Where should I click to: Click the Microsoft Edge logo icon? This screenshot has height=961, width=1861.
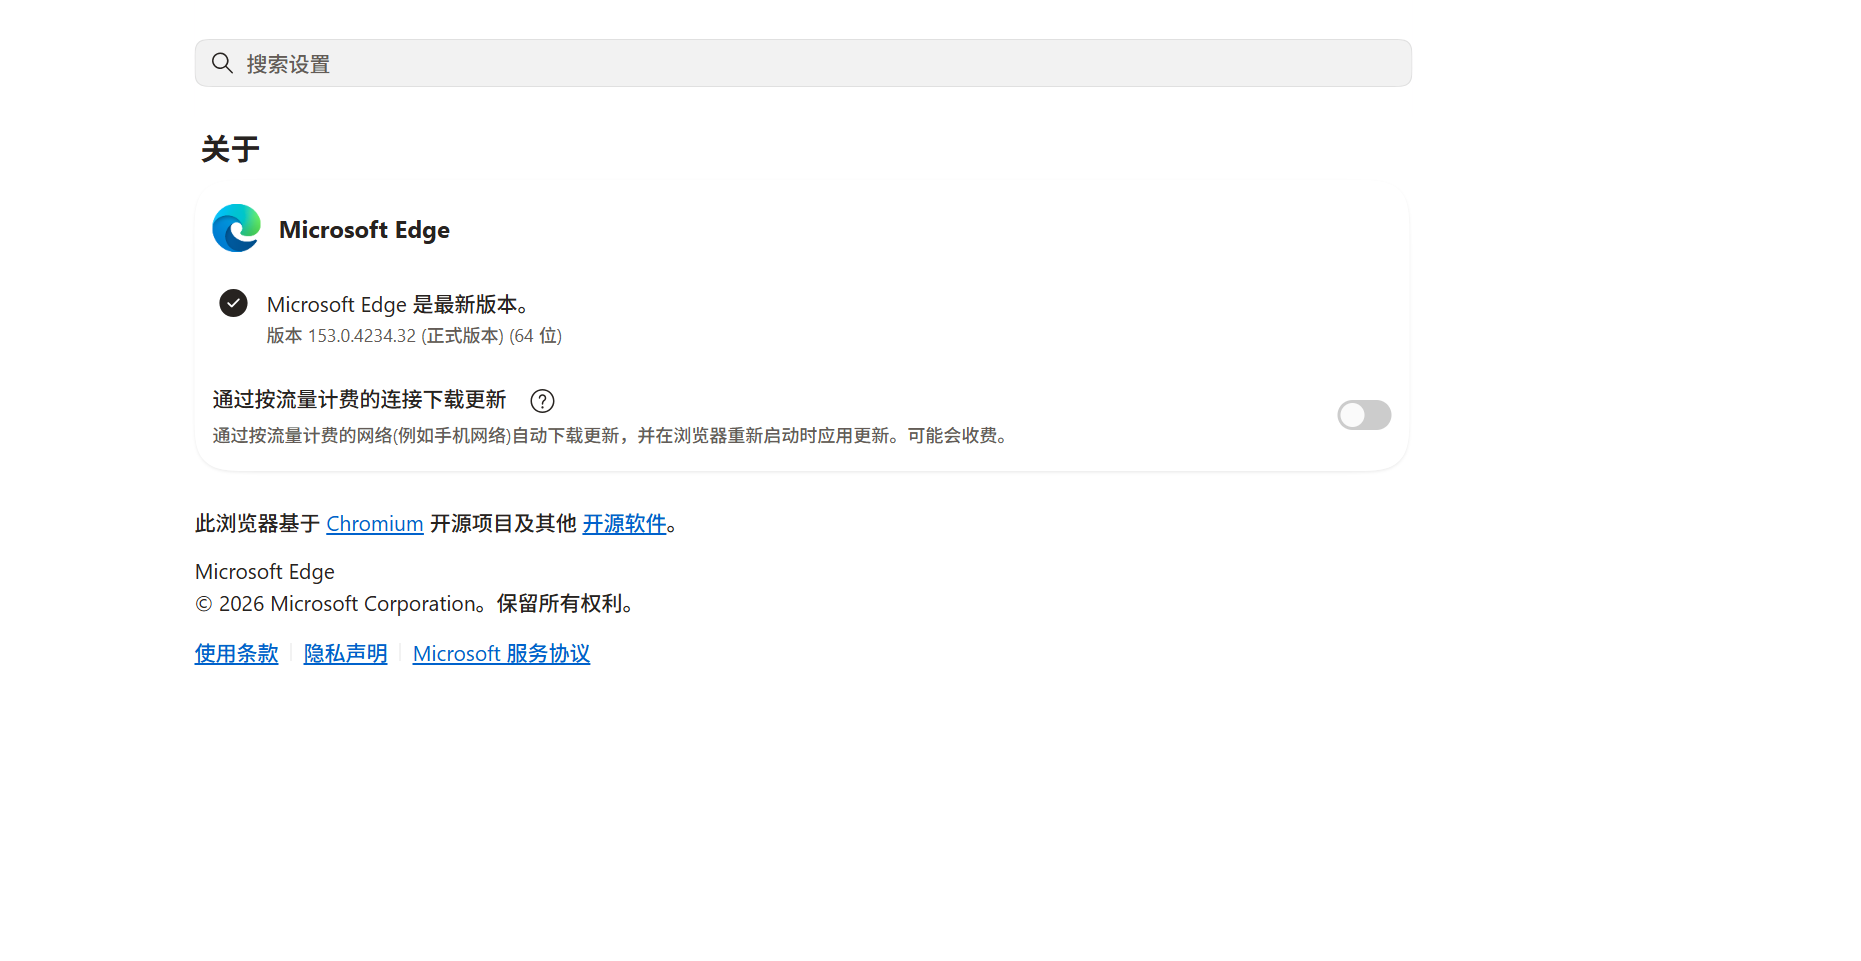(x=236, y=229)
